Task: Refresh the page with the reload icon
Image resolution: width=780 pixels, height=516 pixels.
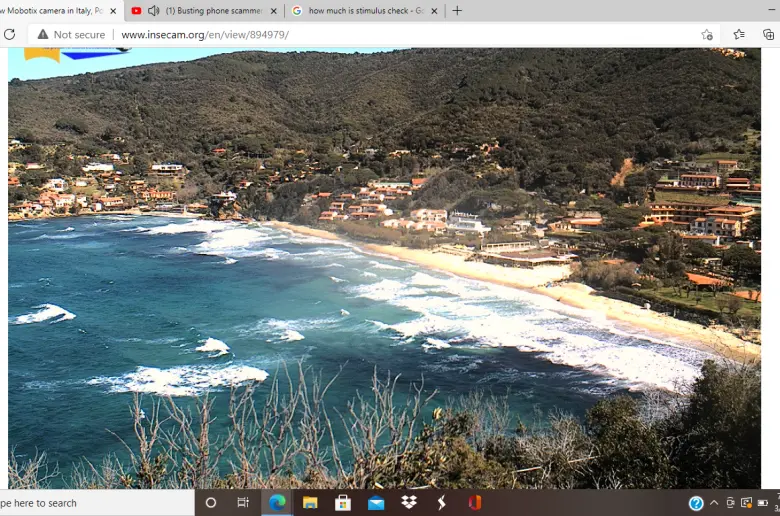Action: point(10,34)
